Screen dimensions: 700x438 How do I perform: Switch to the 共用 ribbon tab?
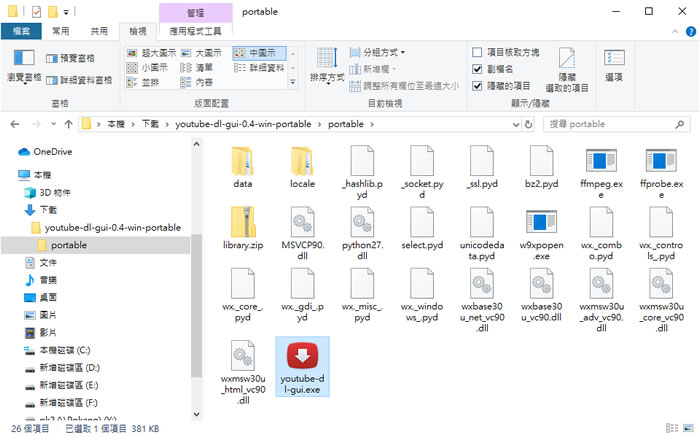(x=99, y=31)
